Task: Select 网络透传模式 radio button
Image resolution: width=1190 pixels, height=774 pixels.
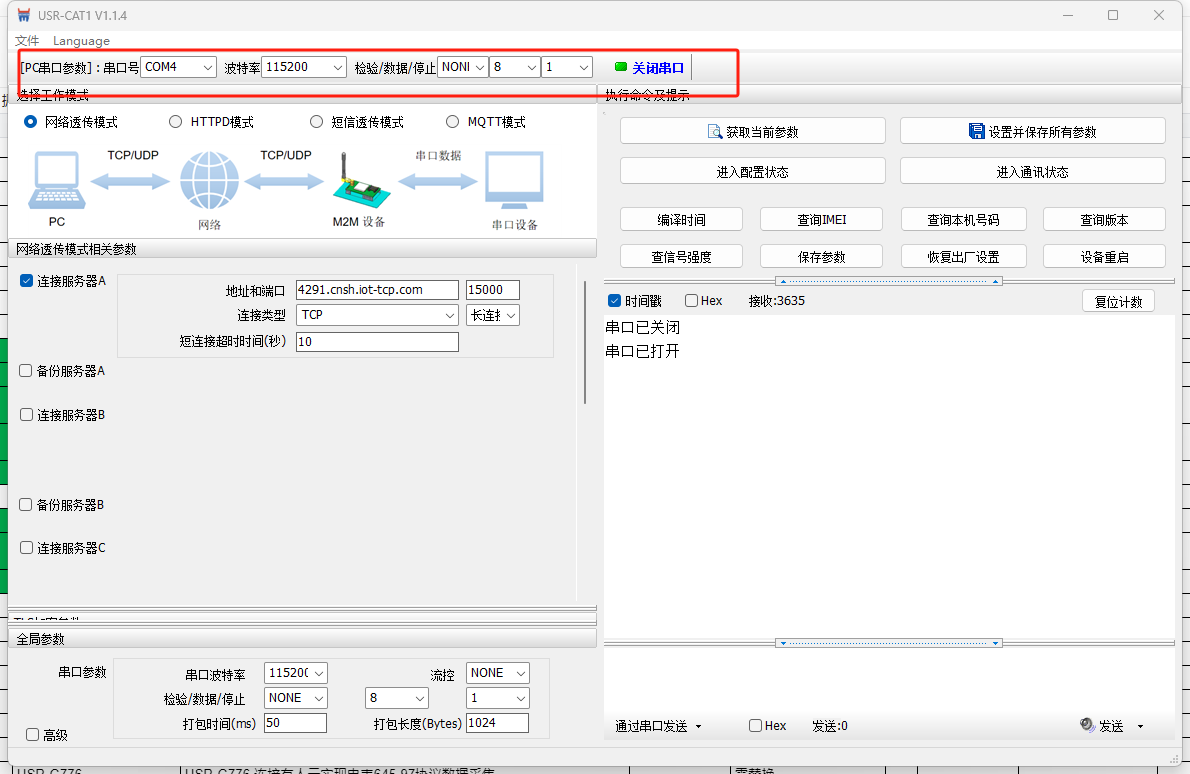Action: tap(30, 121)
